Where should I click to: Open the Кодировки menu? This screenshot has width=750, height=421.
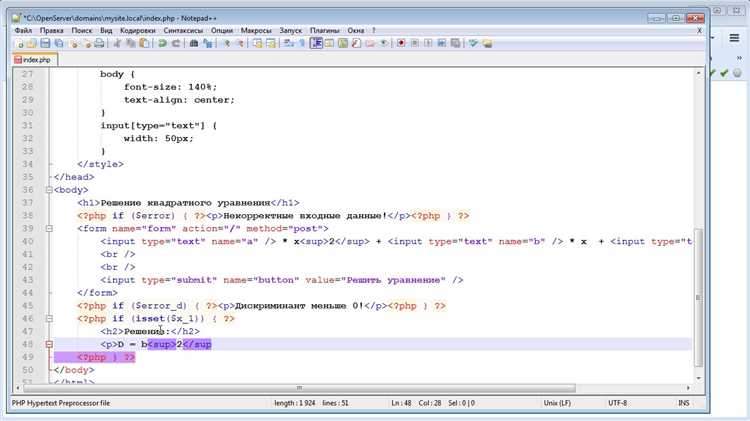pos(138,30)
